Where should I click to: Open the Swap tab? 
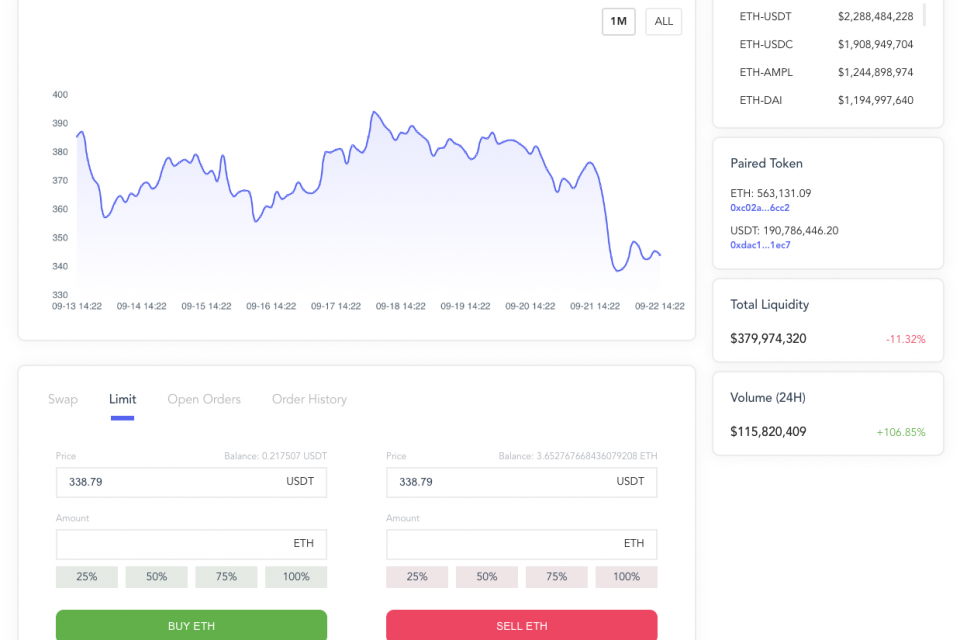(63, 399)
